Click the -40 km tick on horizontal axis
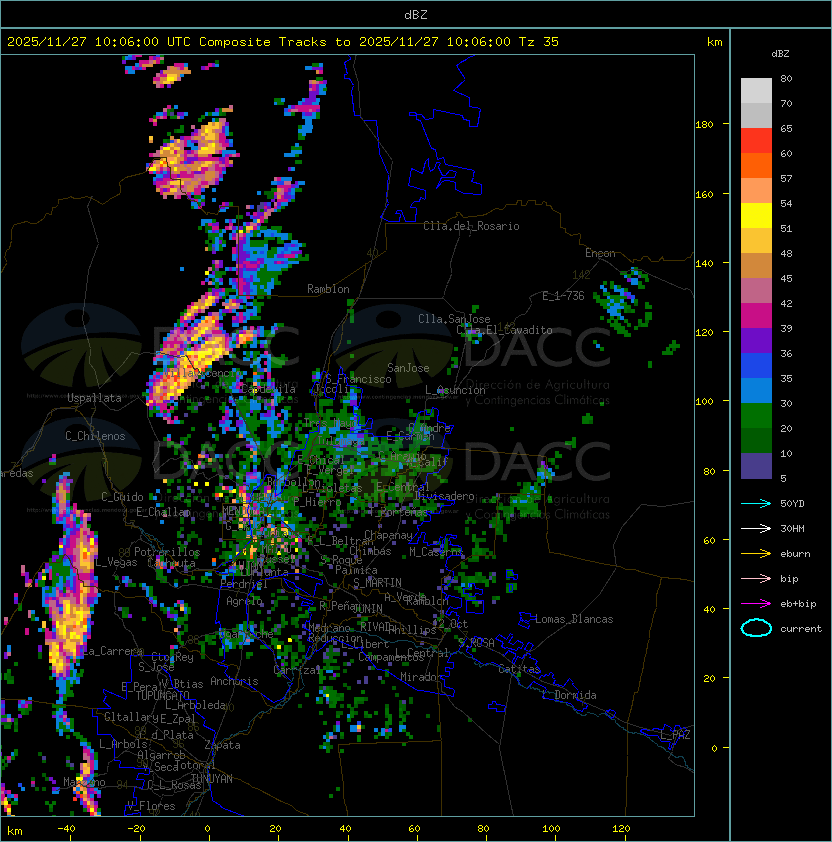 67,829
